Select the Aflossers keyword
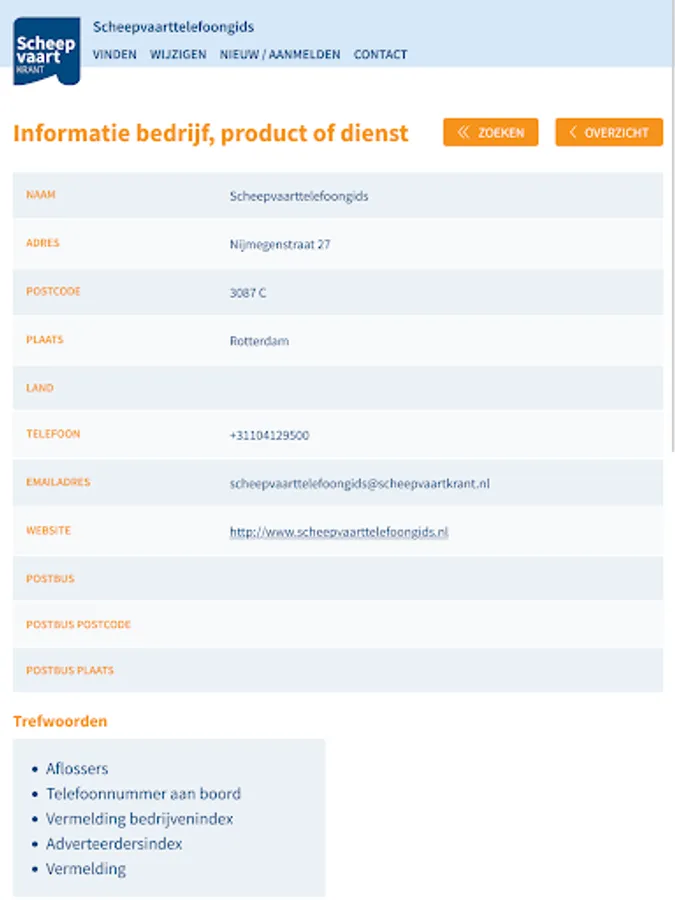This screenshot has width=675, height=900. coord(77,768)
